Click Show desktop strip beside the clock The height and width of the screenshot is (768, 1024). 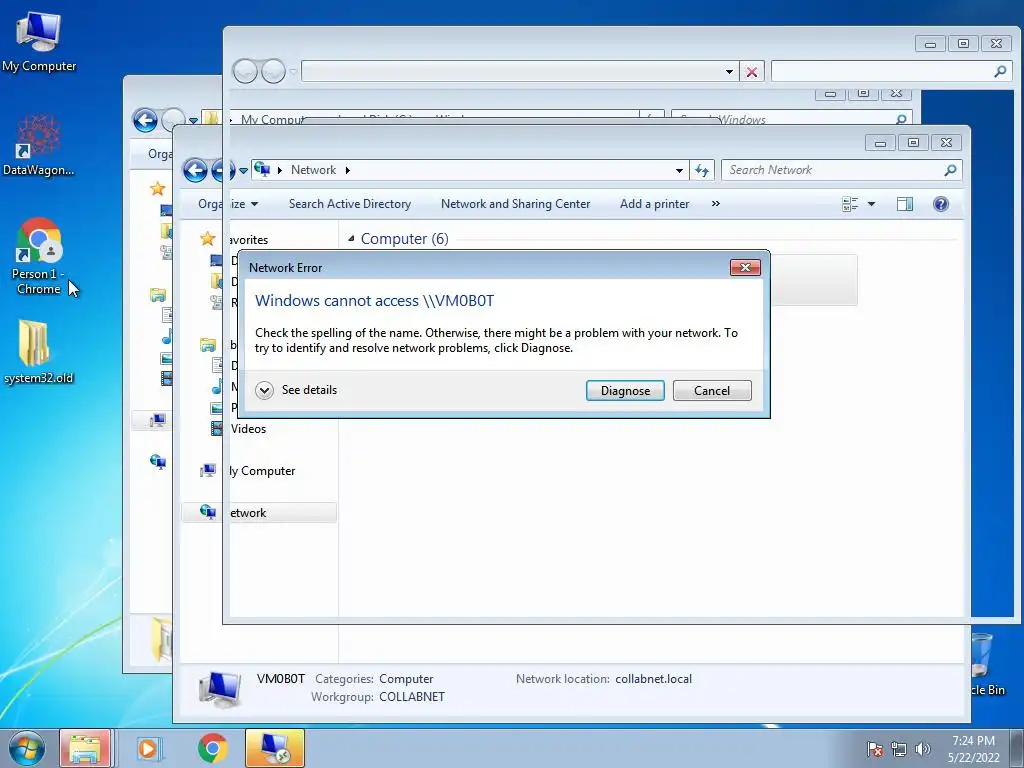(1018, 748)
